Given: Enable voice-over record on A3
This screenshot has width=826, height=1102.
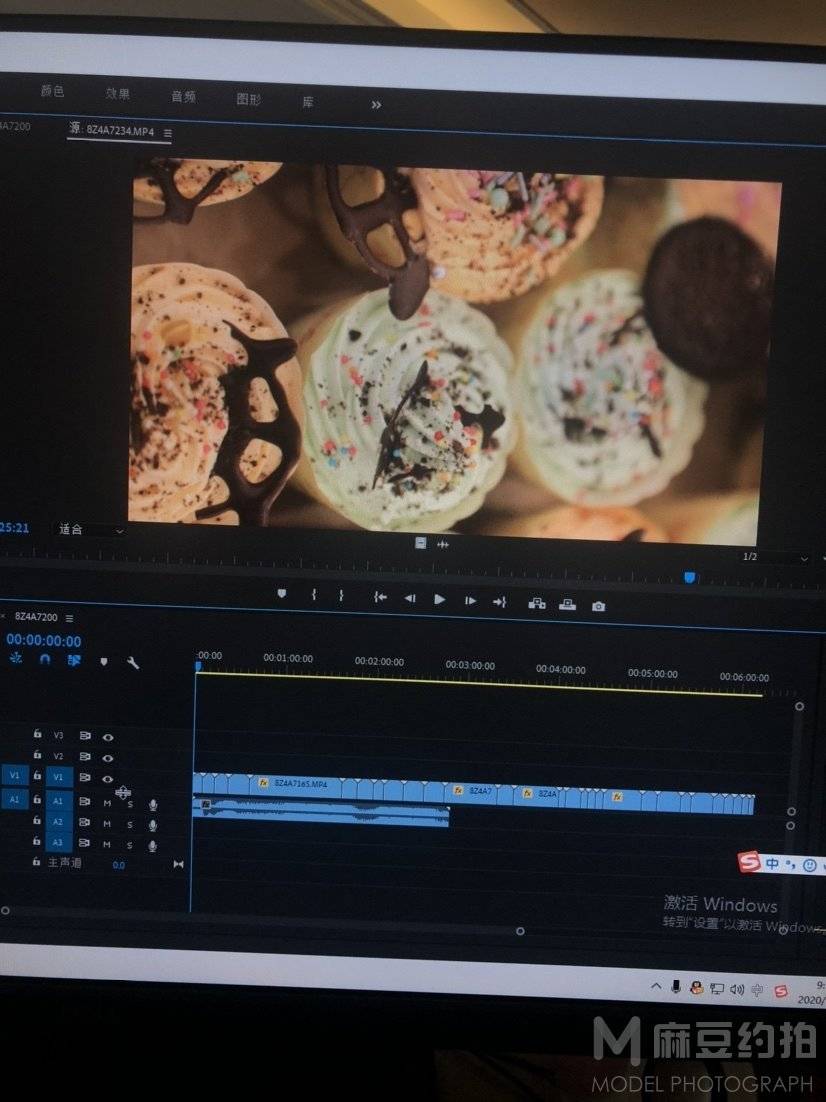Looking at the screenshot, I should click(x=153, y=846).
